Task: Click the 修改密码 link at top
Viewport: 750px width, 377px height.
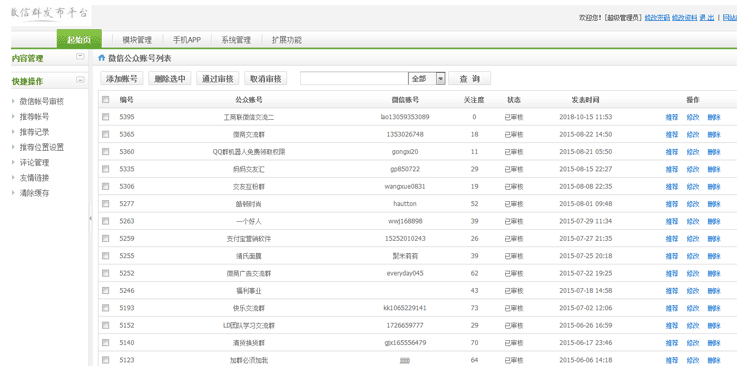Action: pos(657,18)
